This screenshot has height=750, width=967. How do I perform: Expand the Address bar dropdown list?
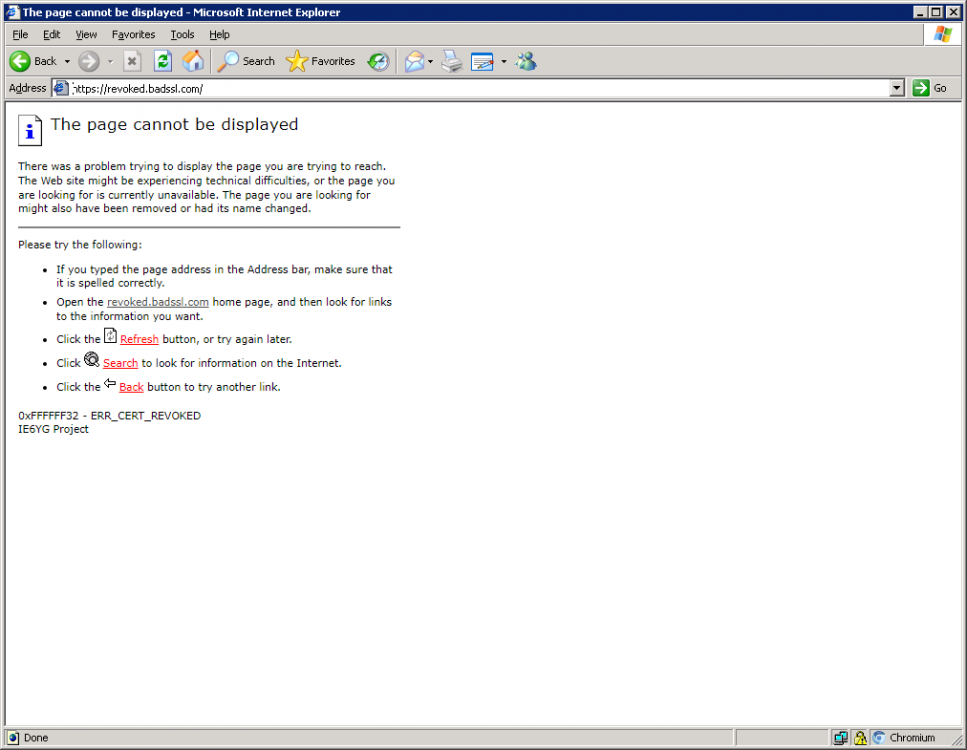897,88
